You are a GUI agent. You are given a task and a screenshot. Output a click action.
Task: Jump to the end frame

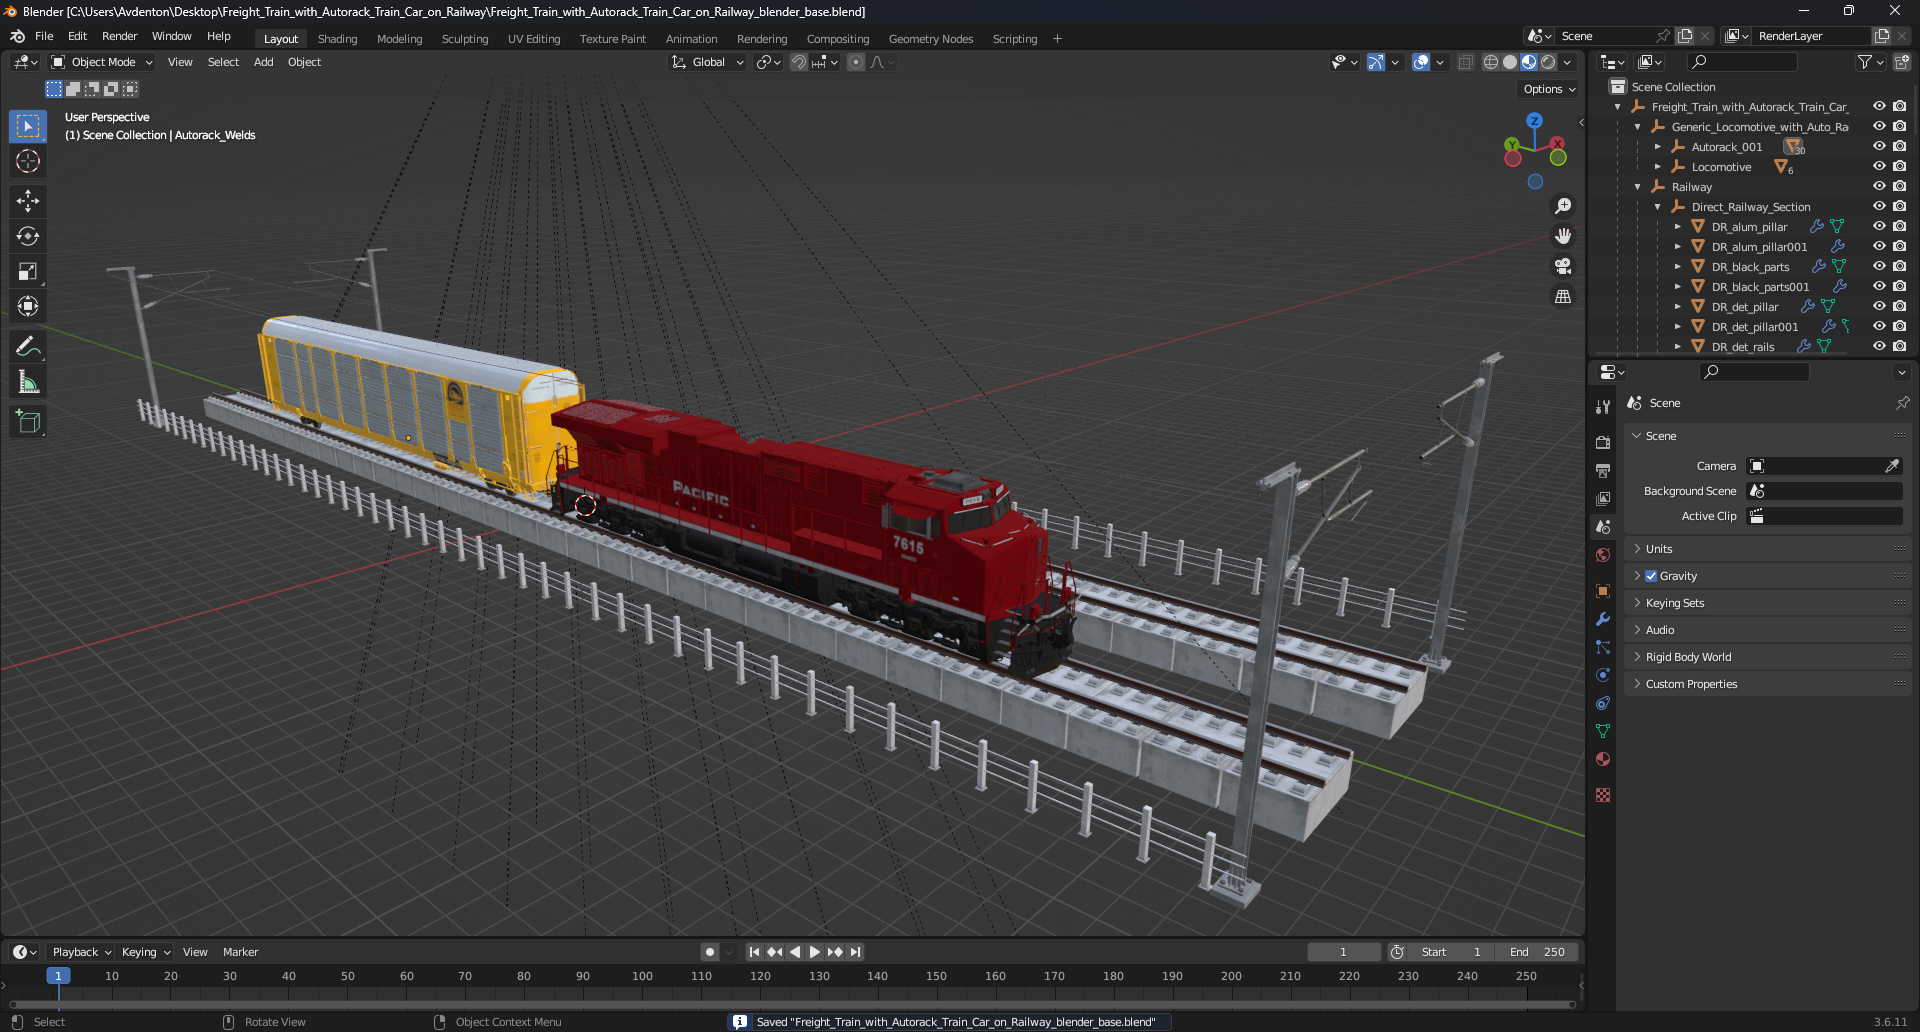click(855, 952)
